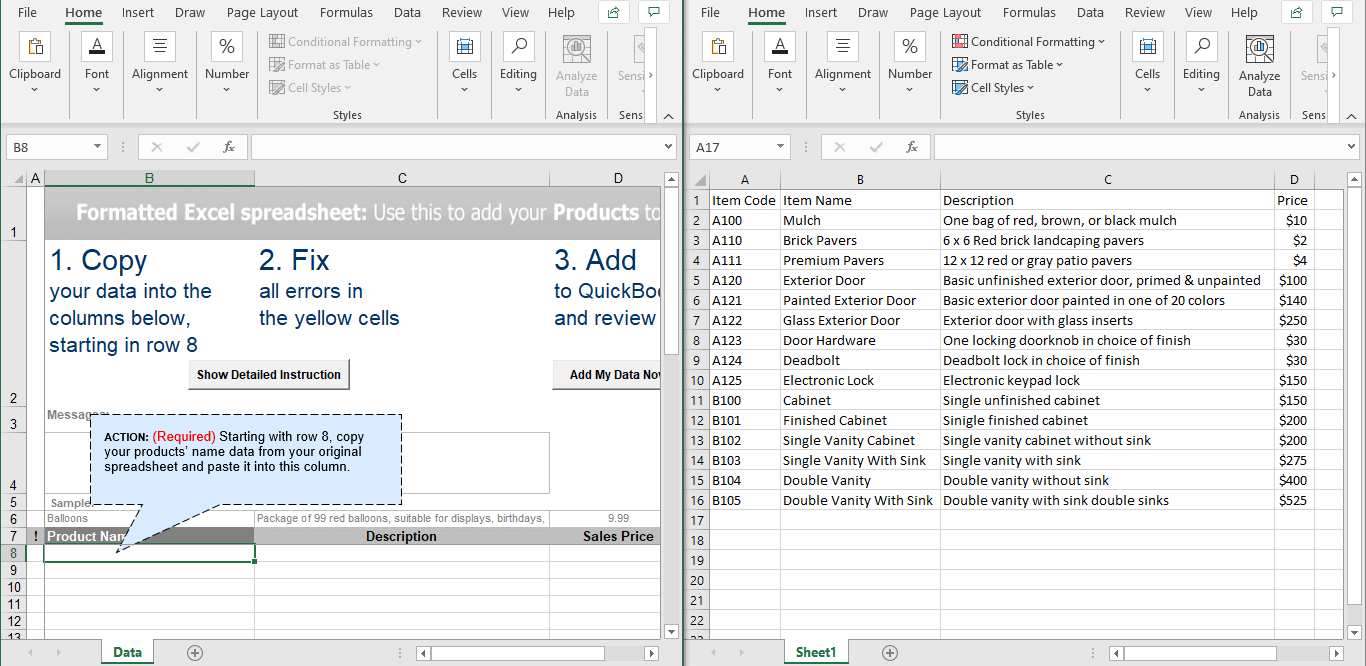Image resolution: width=1366 pixels, height=666 pixels.
Task: Switch to Page Layout tab in right window
Action: click(946, 13)
